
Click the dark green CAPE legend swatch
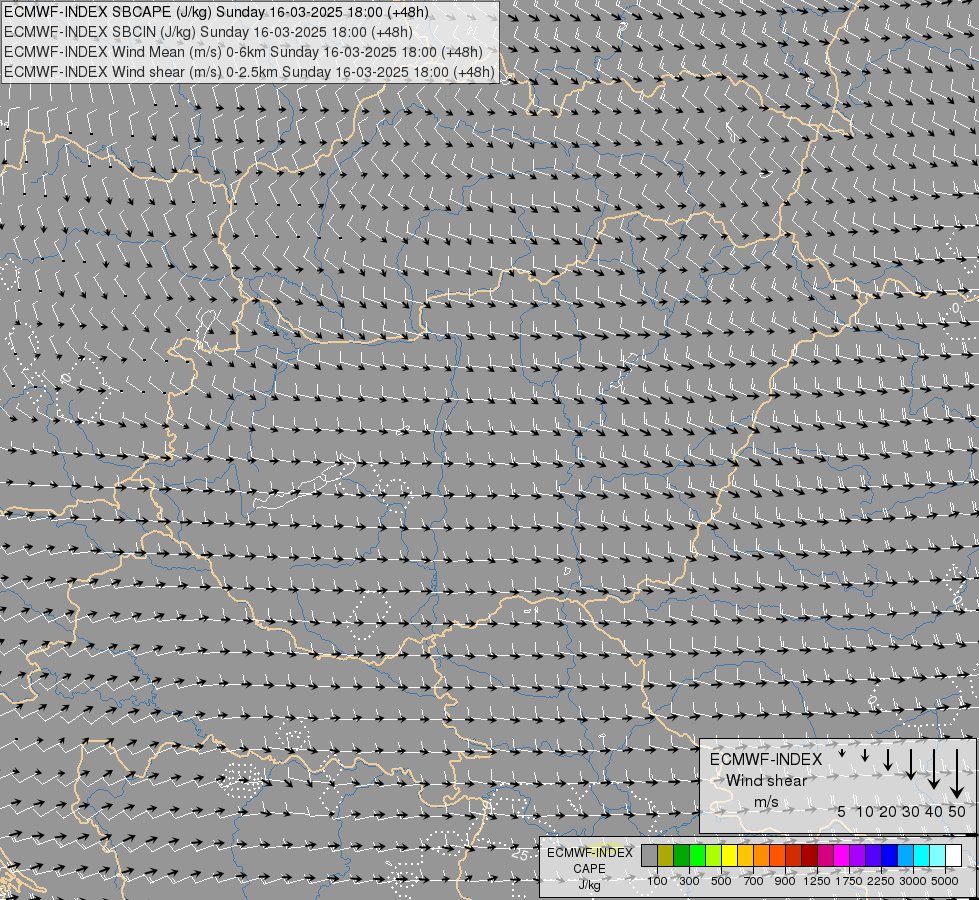(x=681, y=855)
